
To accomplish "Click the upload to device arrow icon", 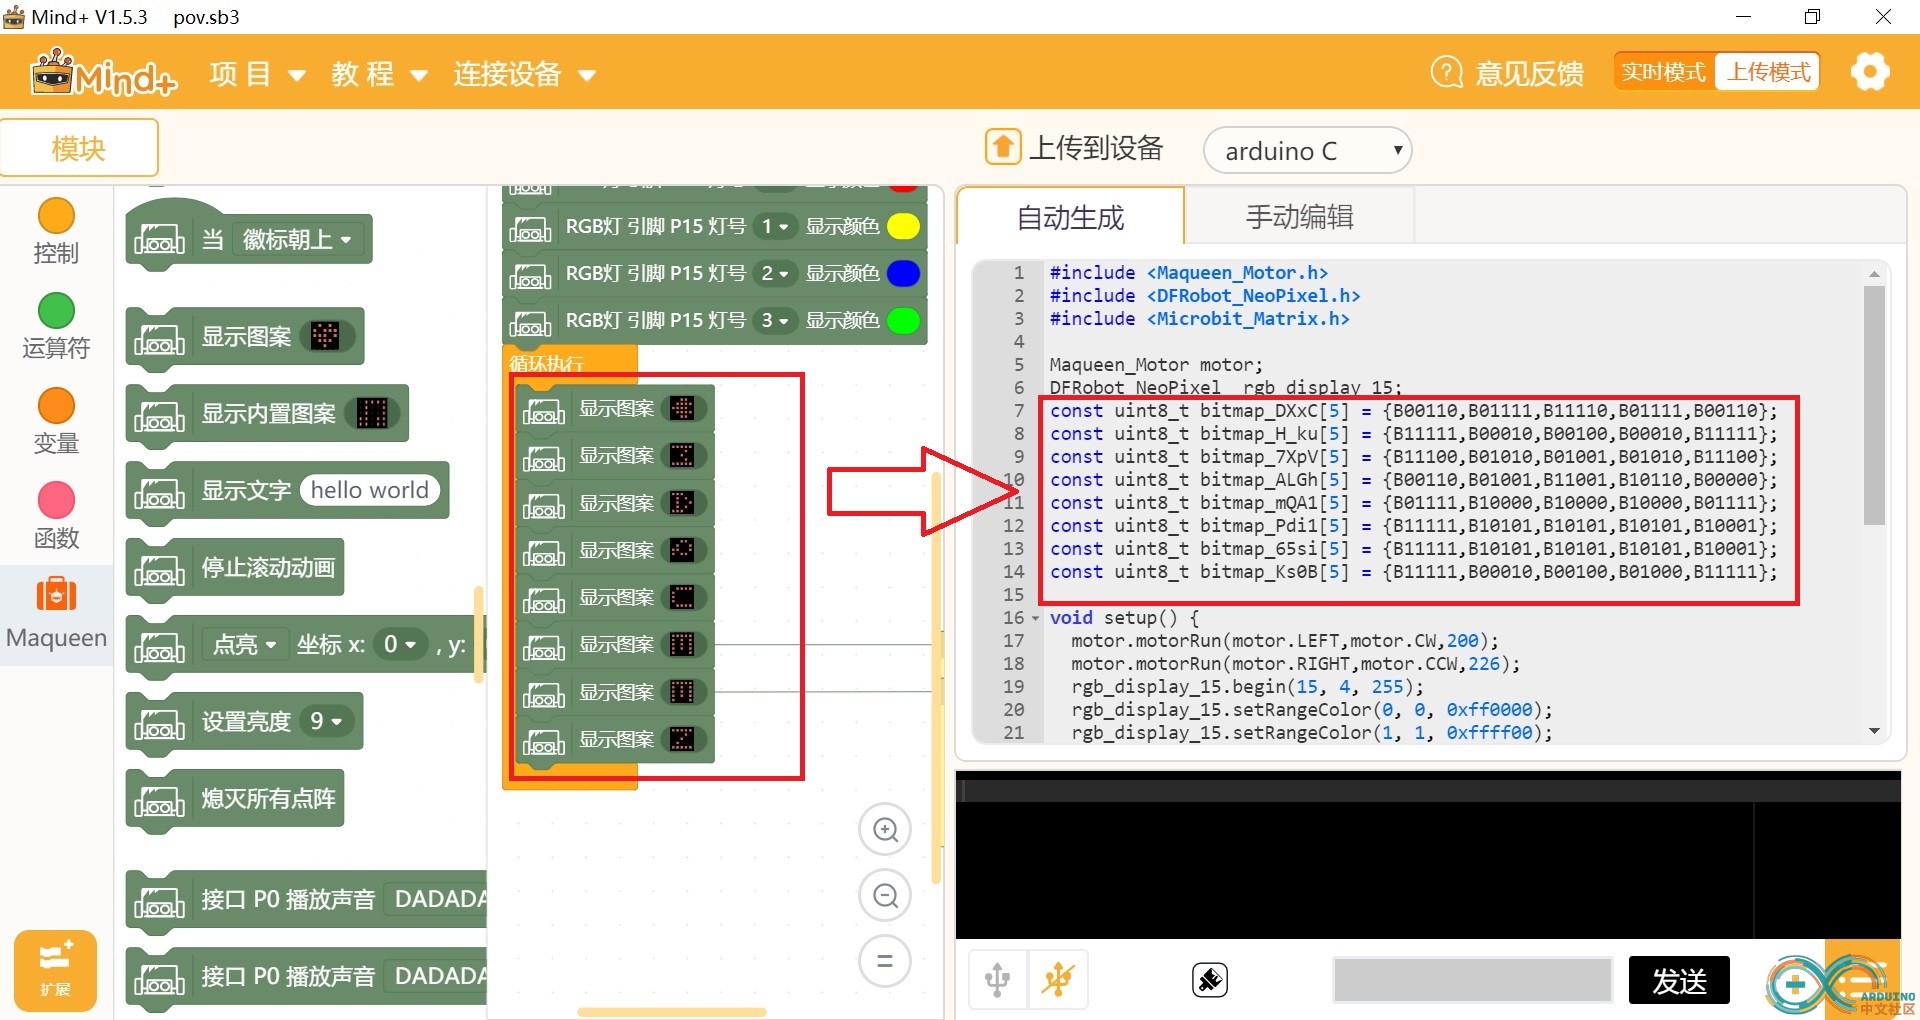I will [1003, 148].
